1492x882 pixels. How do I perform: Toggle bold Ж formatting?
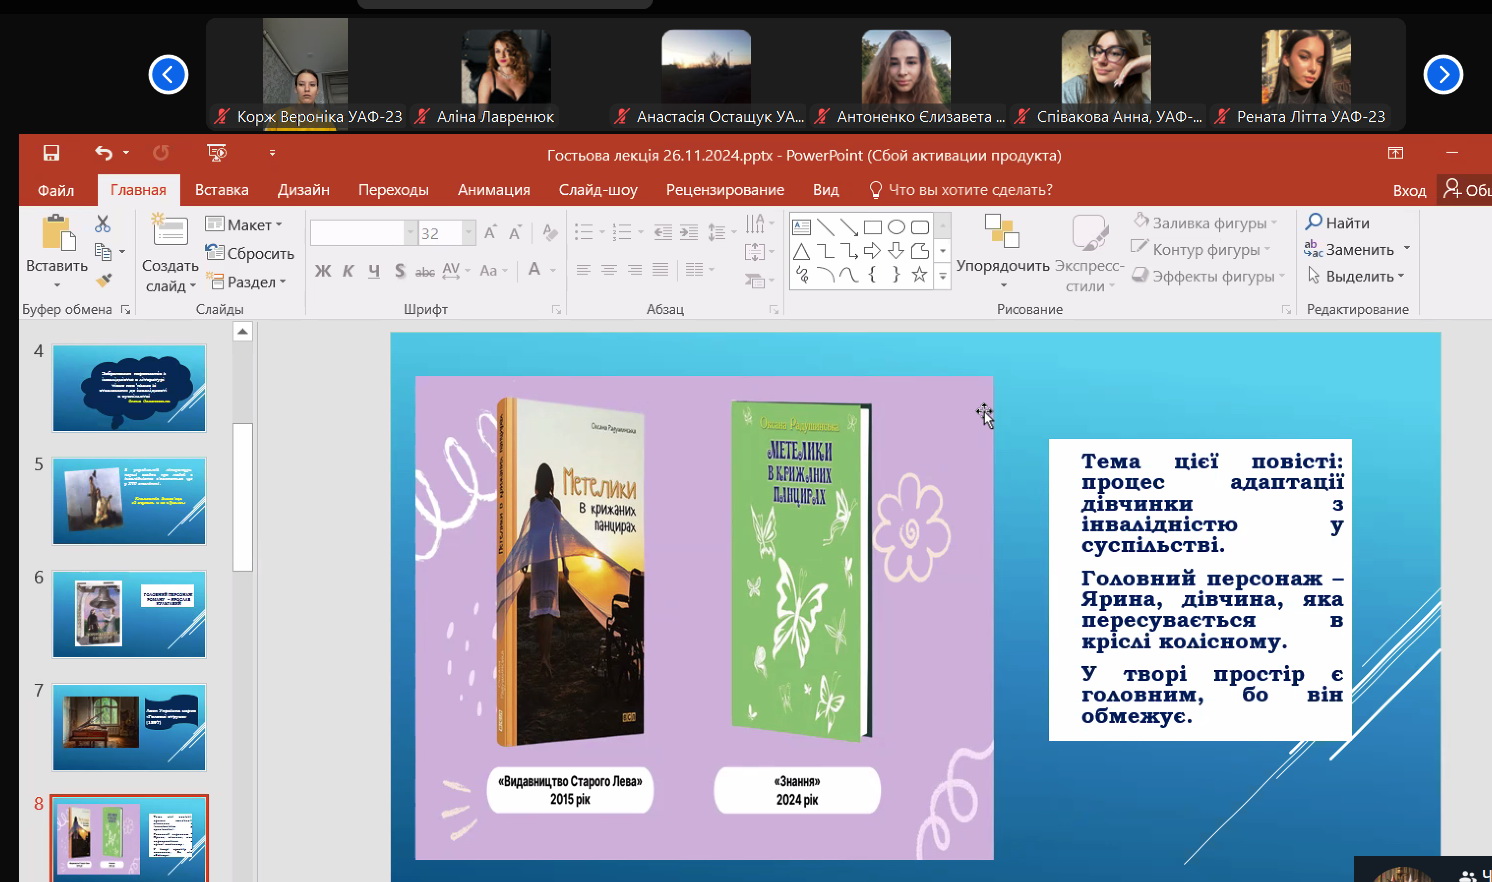[323, 270]
